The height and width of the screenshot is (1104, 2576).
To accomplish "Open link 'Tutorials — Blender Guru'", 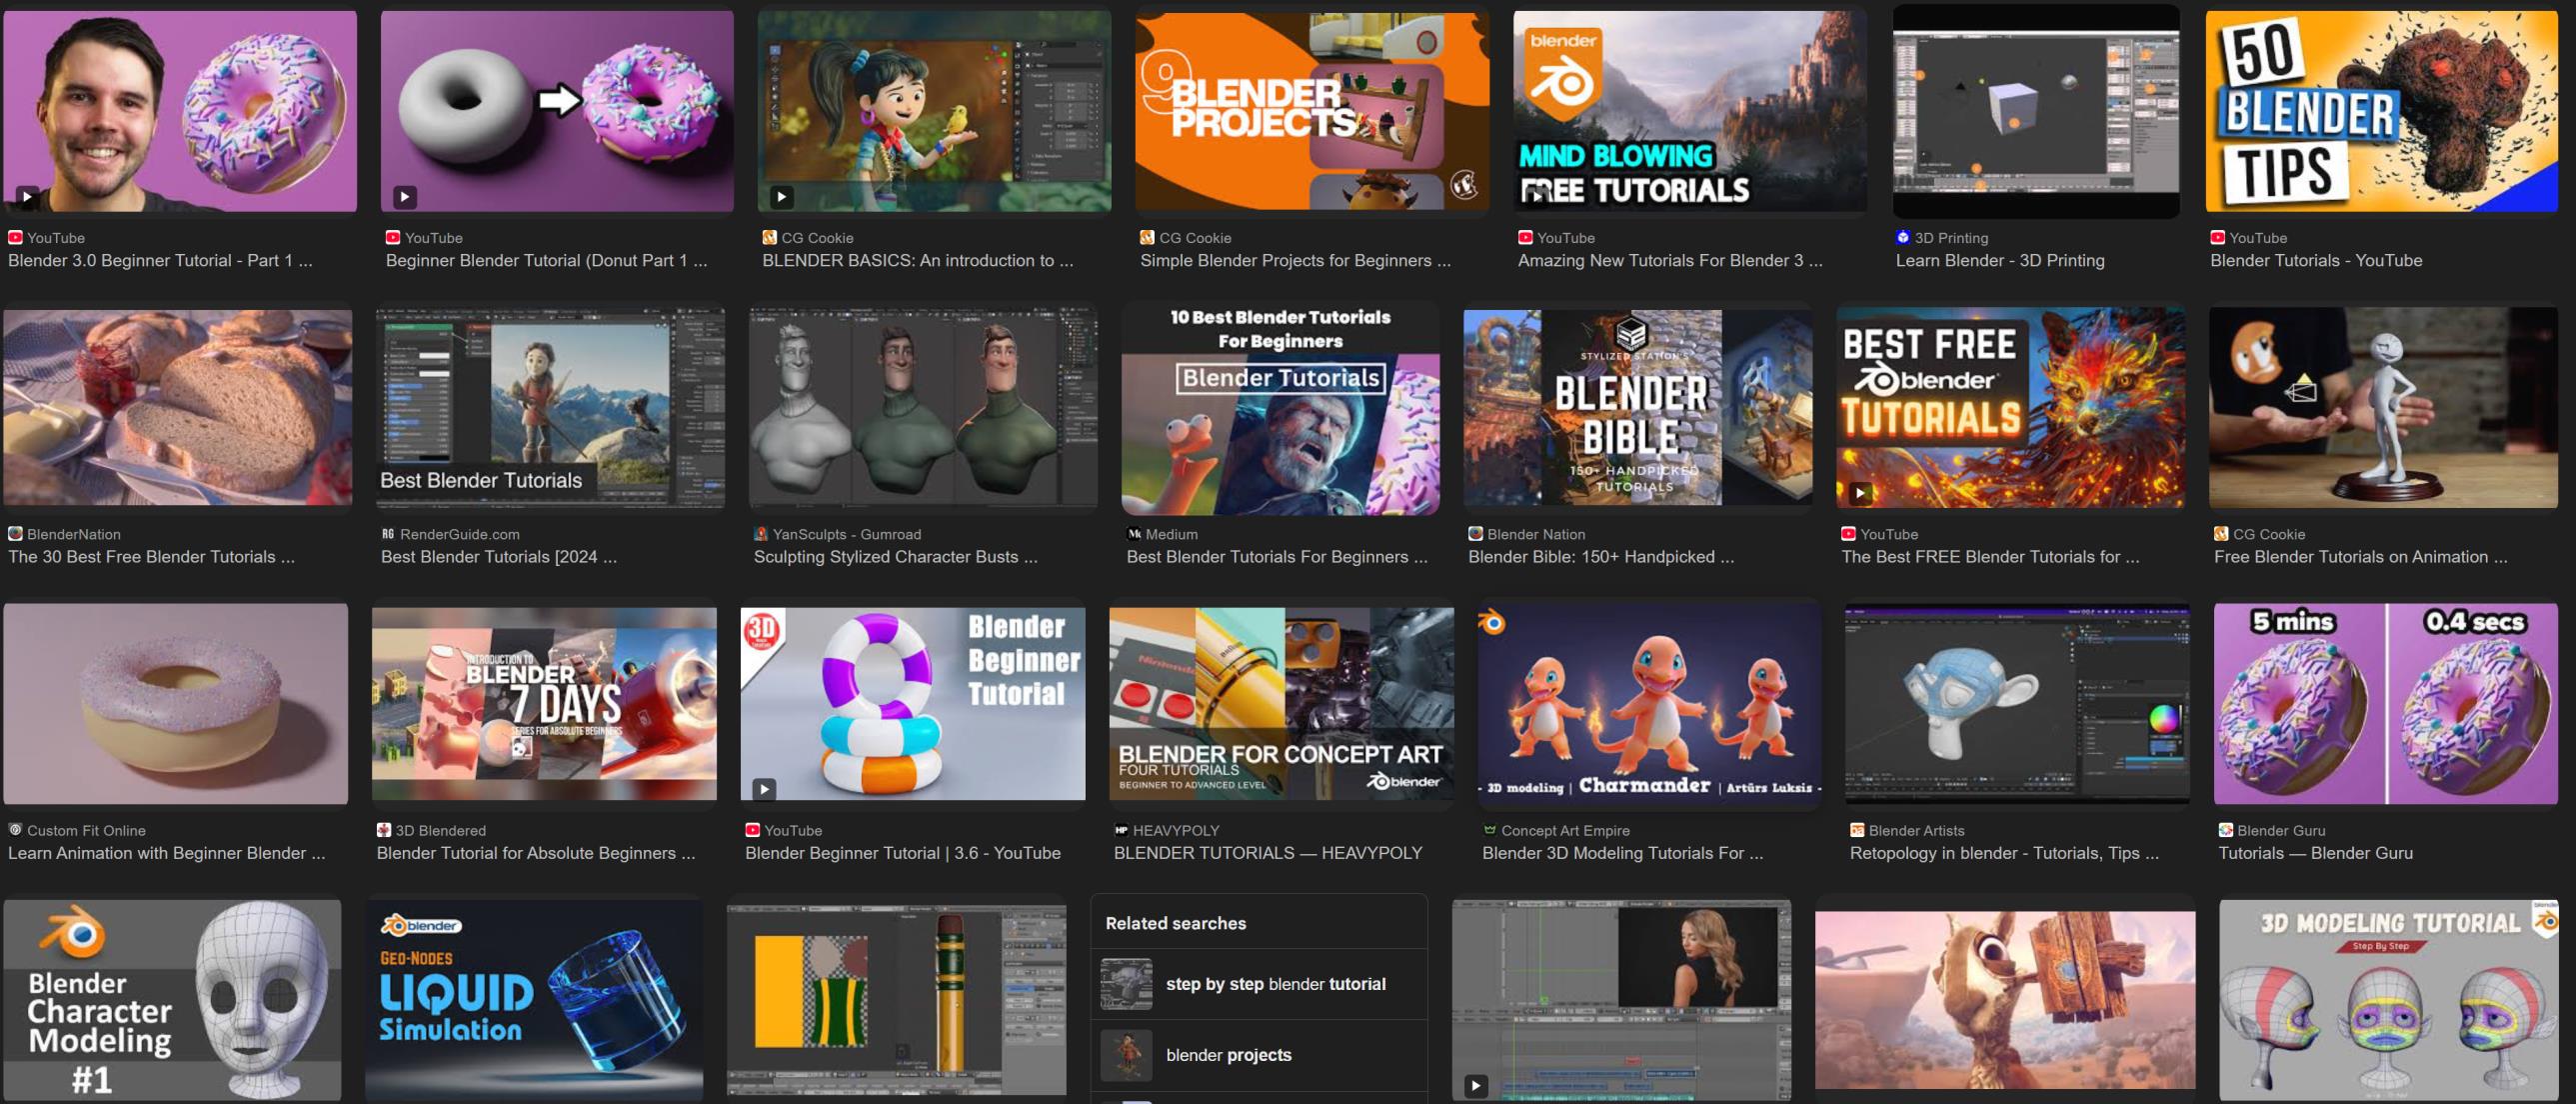I will [2316, 853].
